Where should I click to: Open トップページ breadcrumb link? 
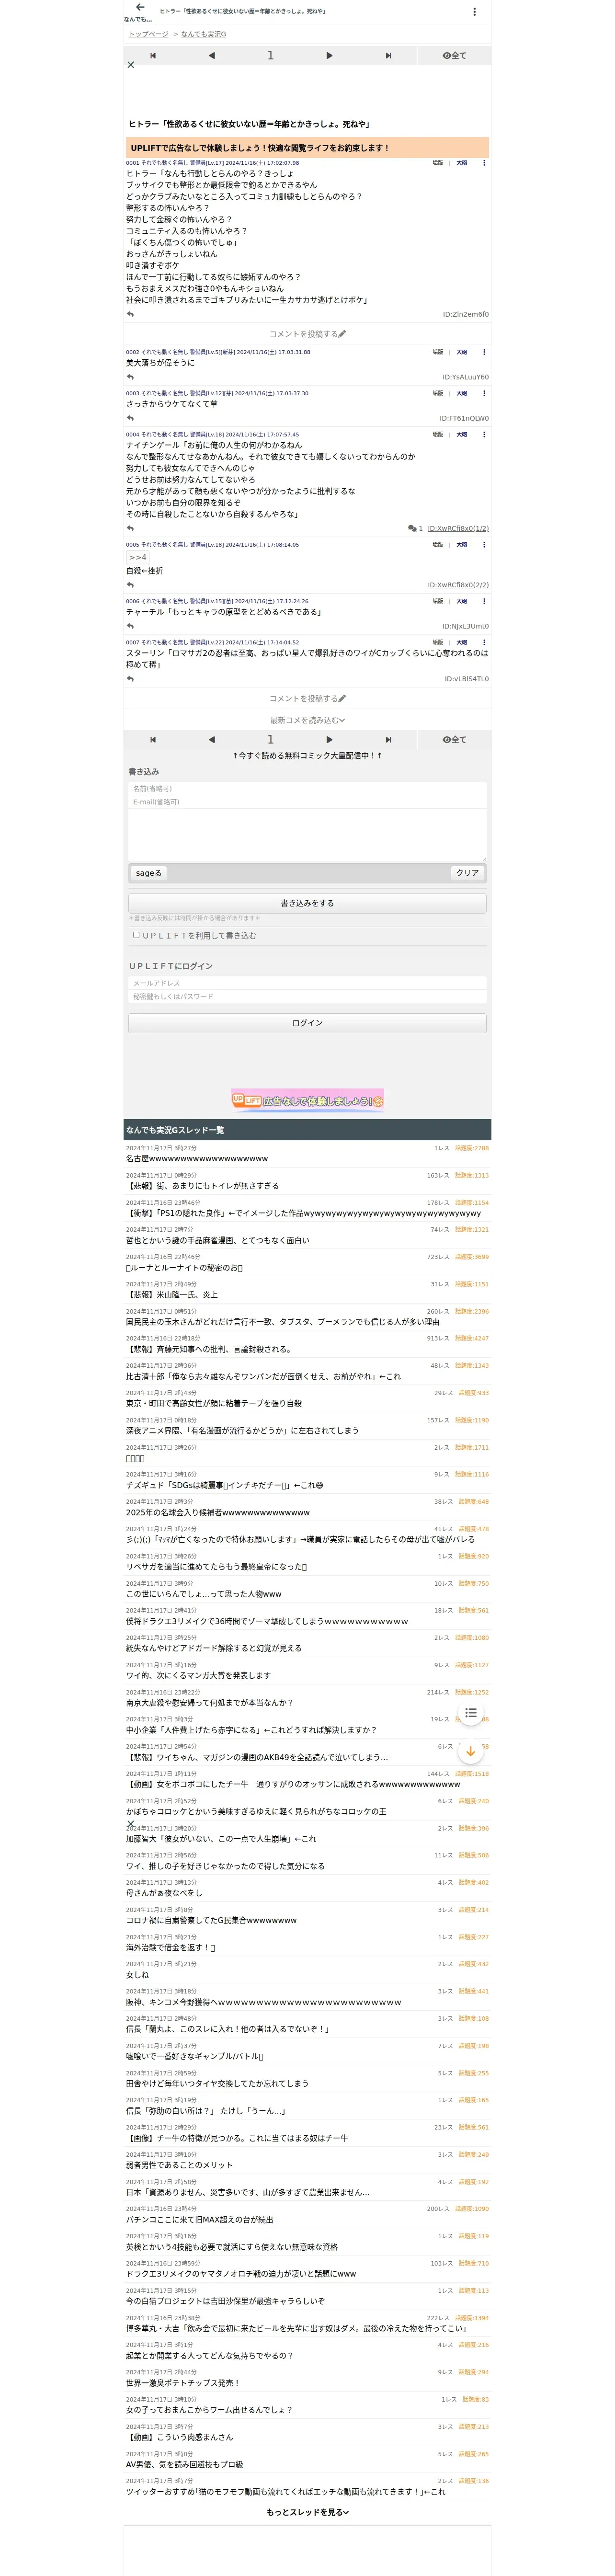148,34
